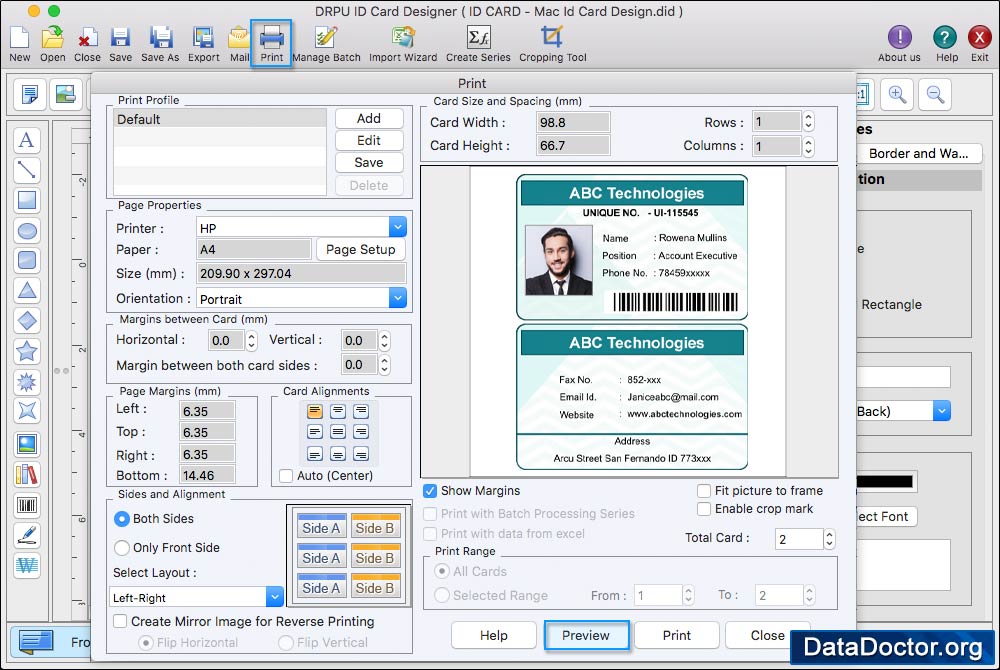1000x670 pixels.
Task: Choose the Selected Range radio button
Action: pyautogui.click(x=441, y=595)
